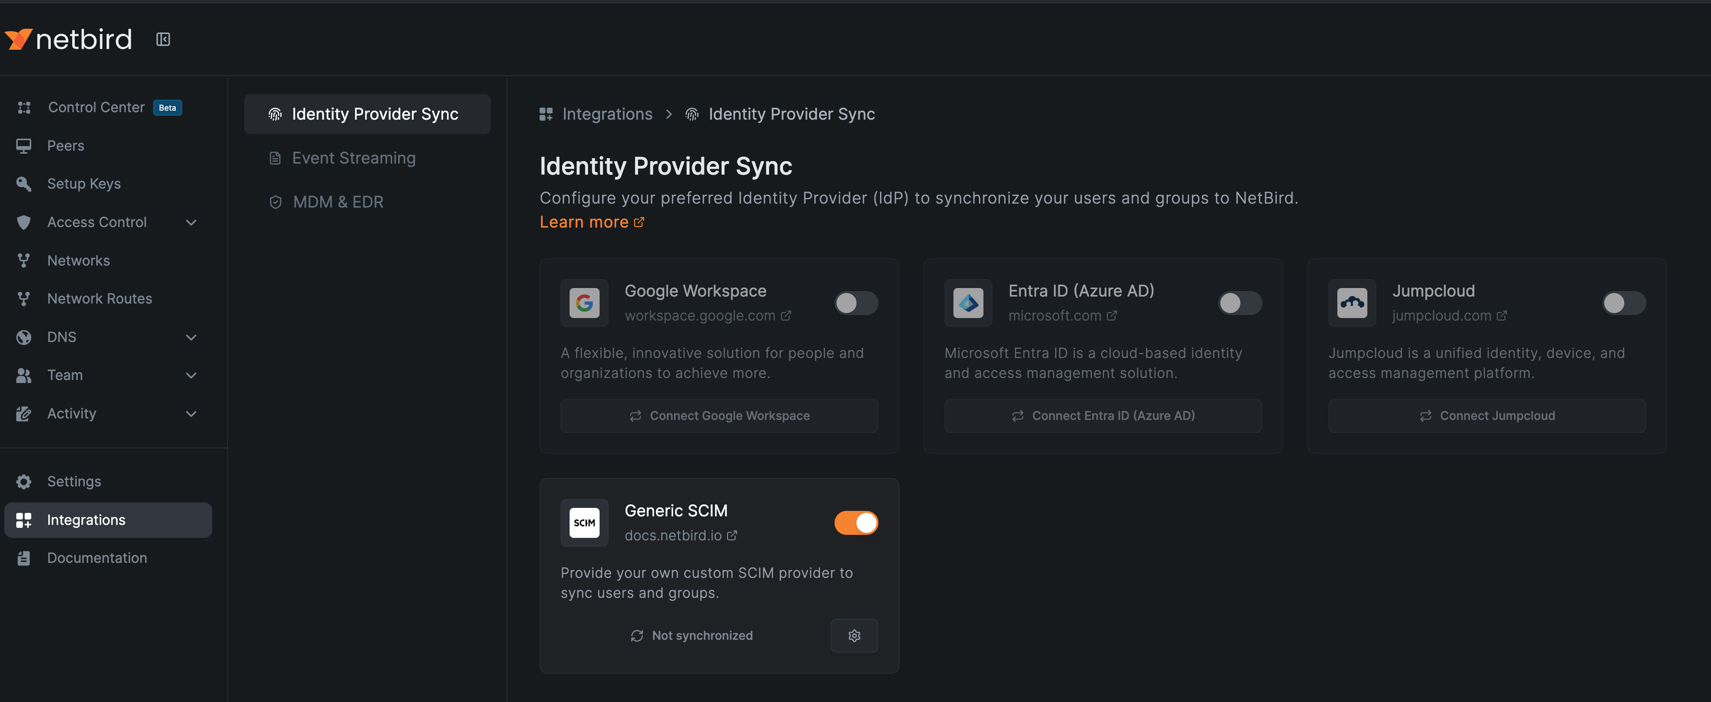Image resolution: width=1711 pixels, height=702 pixels.
Task: Click the Not synchronized button
Action: click(691, 636)
